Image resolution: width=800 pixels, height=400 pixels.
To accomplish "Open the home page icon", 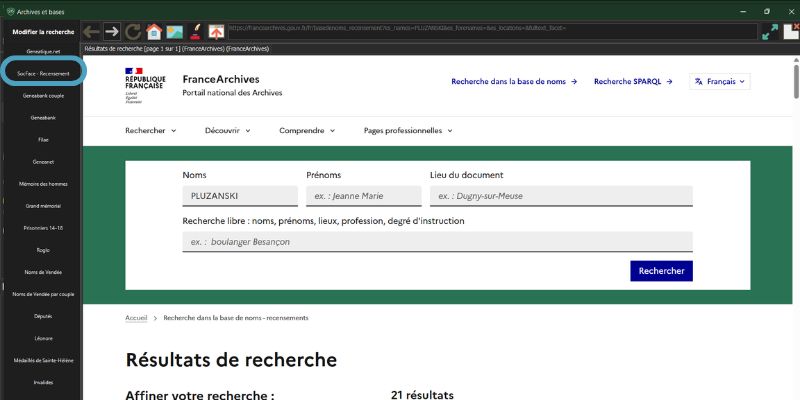I will coord(154,32).
